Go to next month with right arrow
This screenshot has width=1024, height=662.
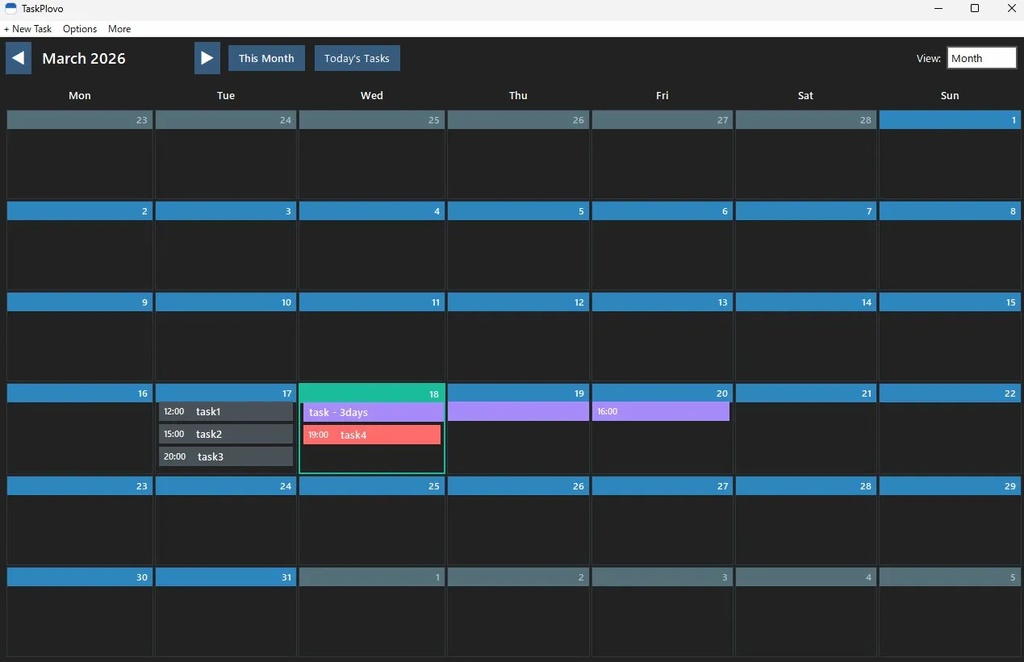tap(206, 58)
